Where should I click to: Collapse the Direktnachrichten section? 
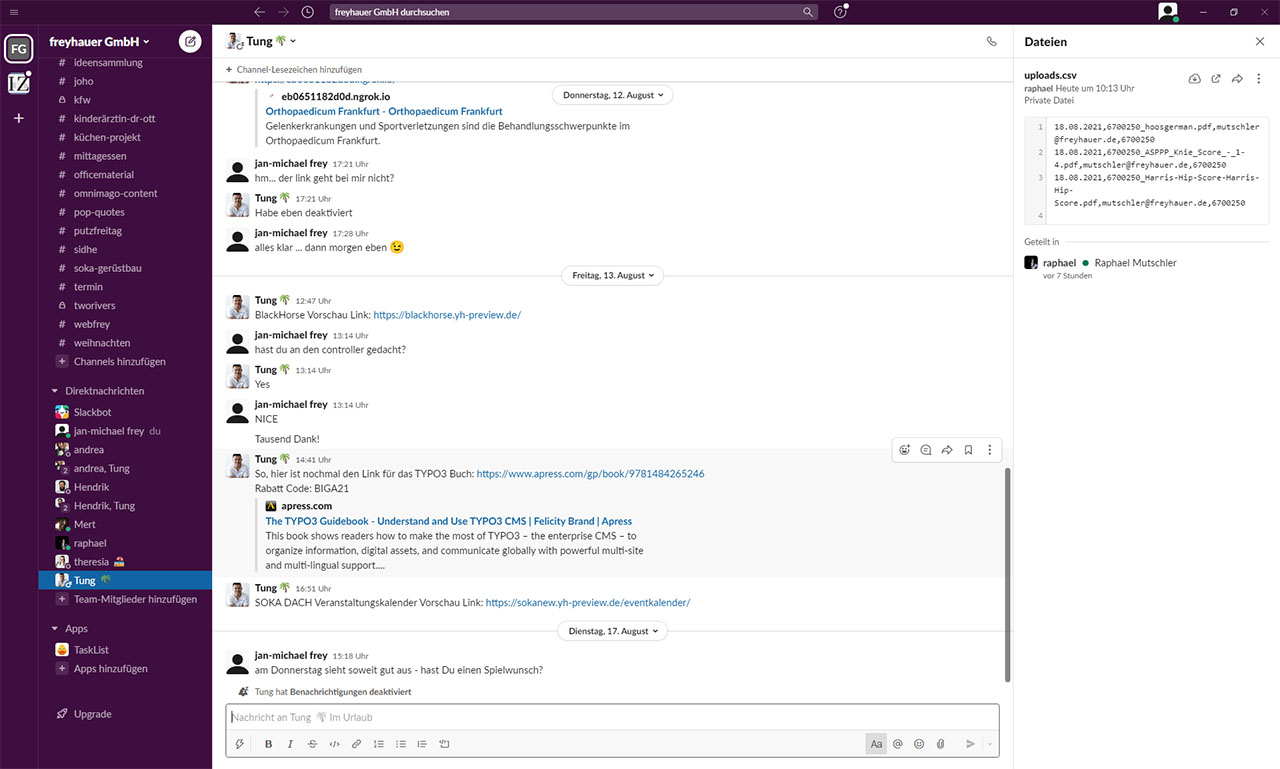(55, 391)
